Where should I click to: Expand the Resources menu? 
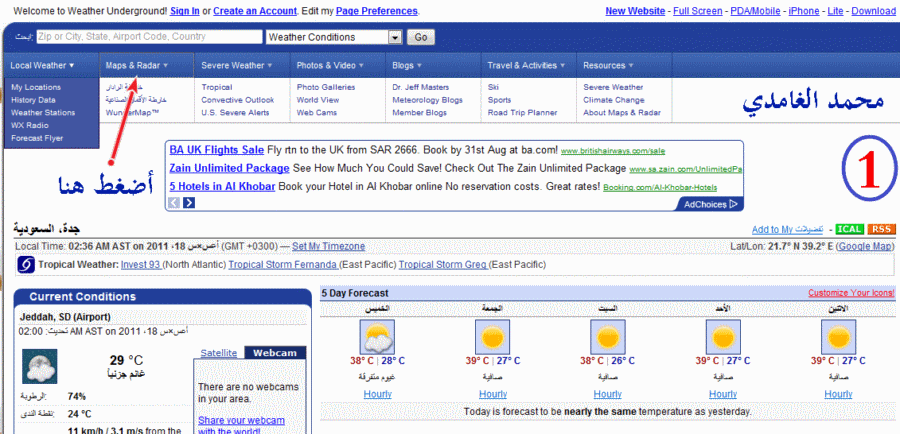(608, 65)
